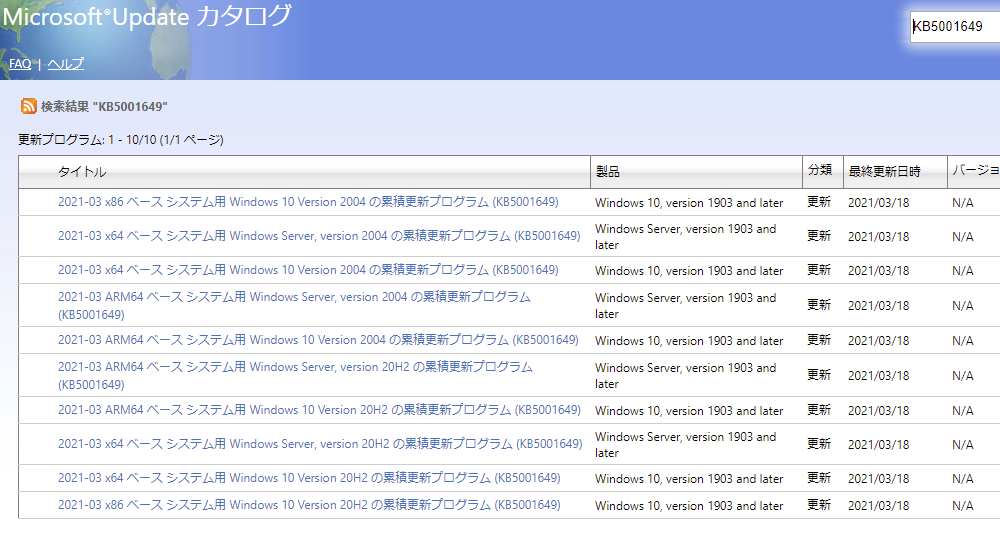1000x549 pixels.
Task: Open x64 Windows 10 Version 2004 update link
Action: pyautogui.click(x=308, y=270)
